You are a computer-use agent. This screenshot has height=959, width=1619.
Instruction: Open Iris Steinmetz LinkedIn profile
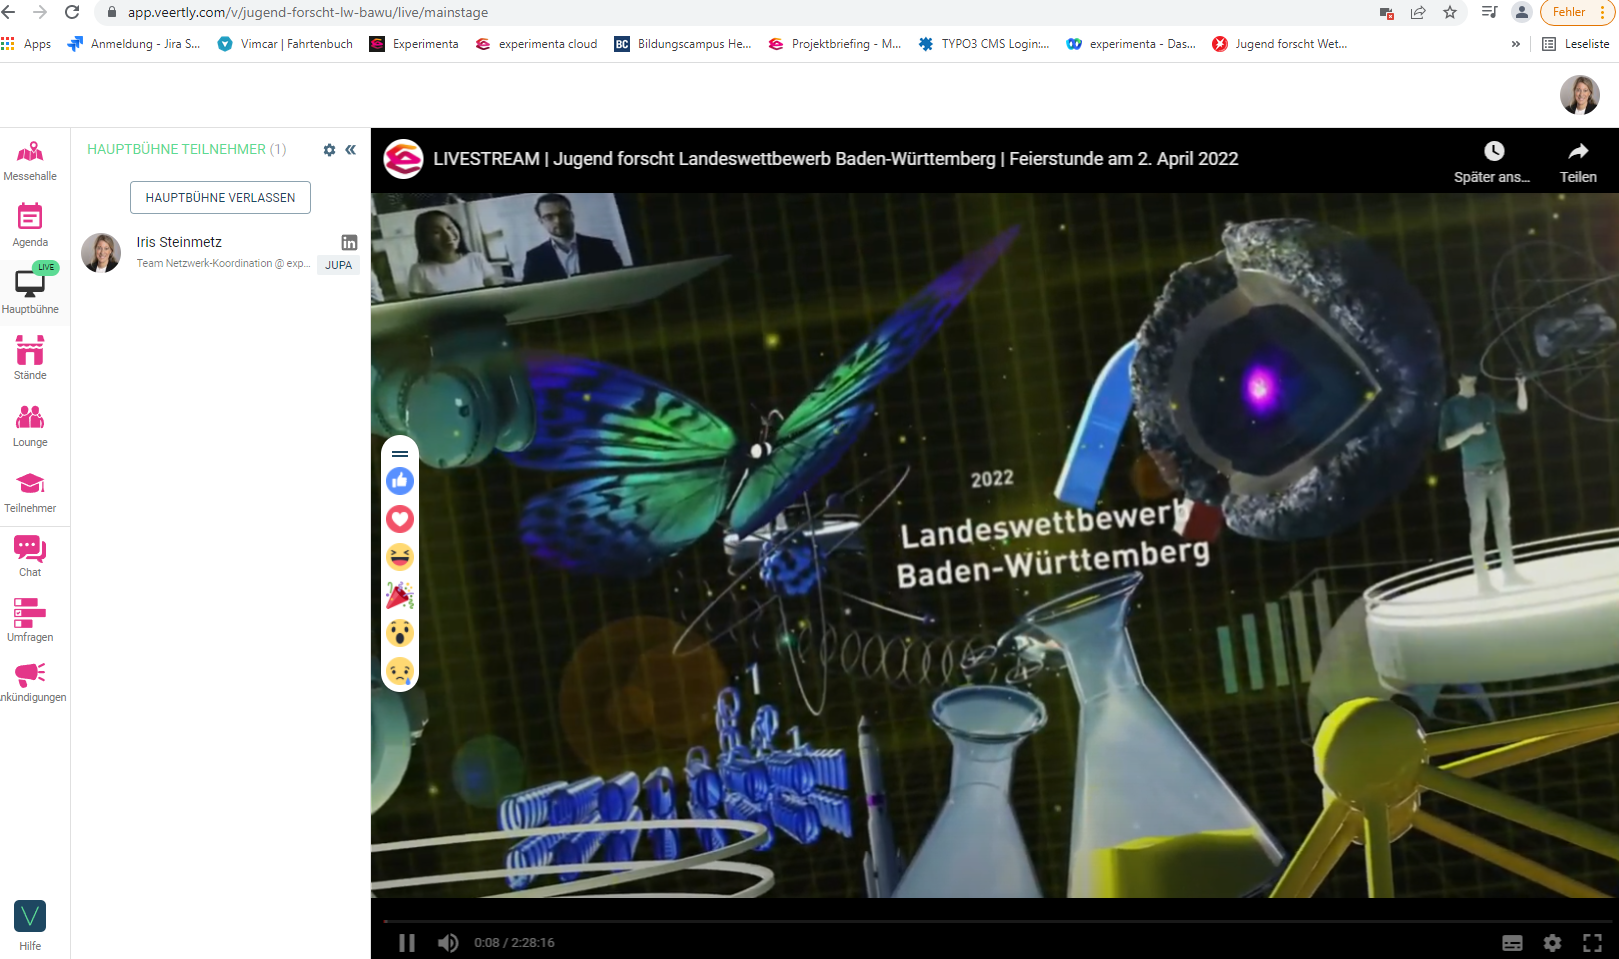tap(349, 242)
